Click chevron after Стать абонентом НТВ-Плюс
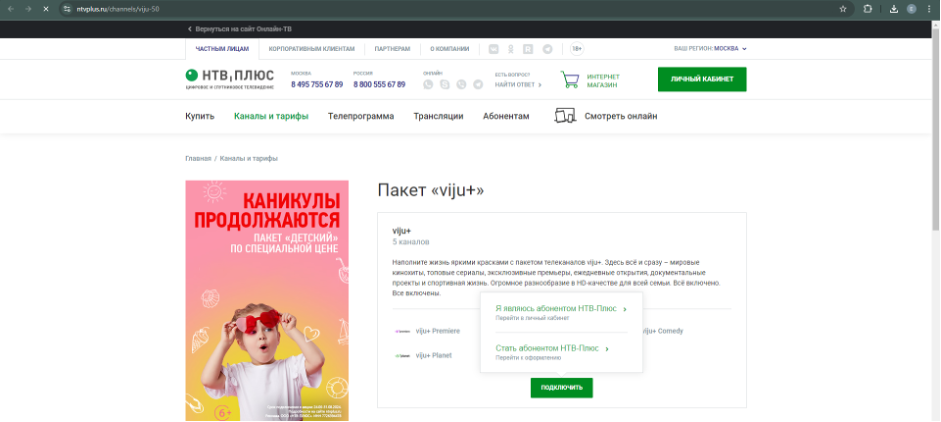Viewport: 941px width, 422px height. click(607, 349)
